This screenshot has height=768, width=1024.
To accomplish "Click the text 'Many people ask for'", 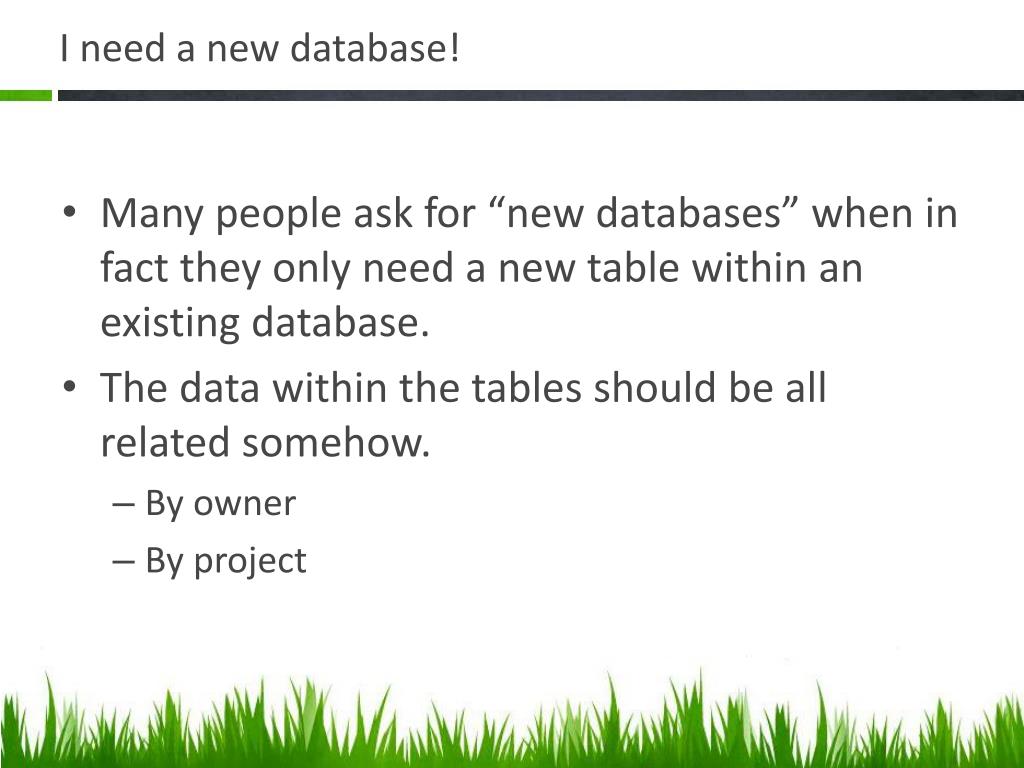I will pyautogui.click(x=288, y=214).
